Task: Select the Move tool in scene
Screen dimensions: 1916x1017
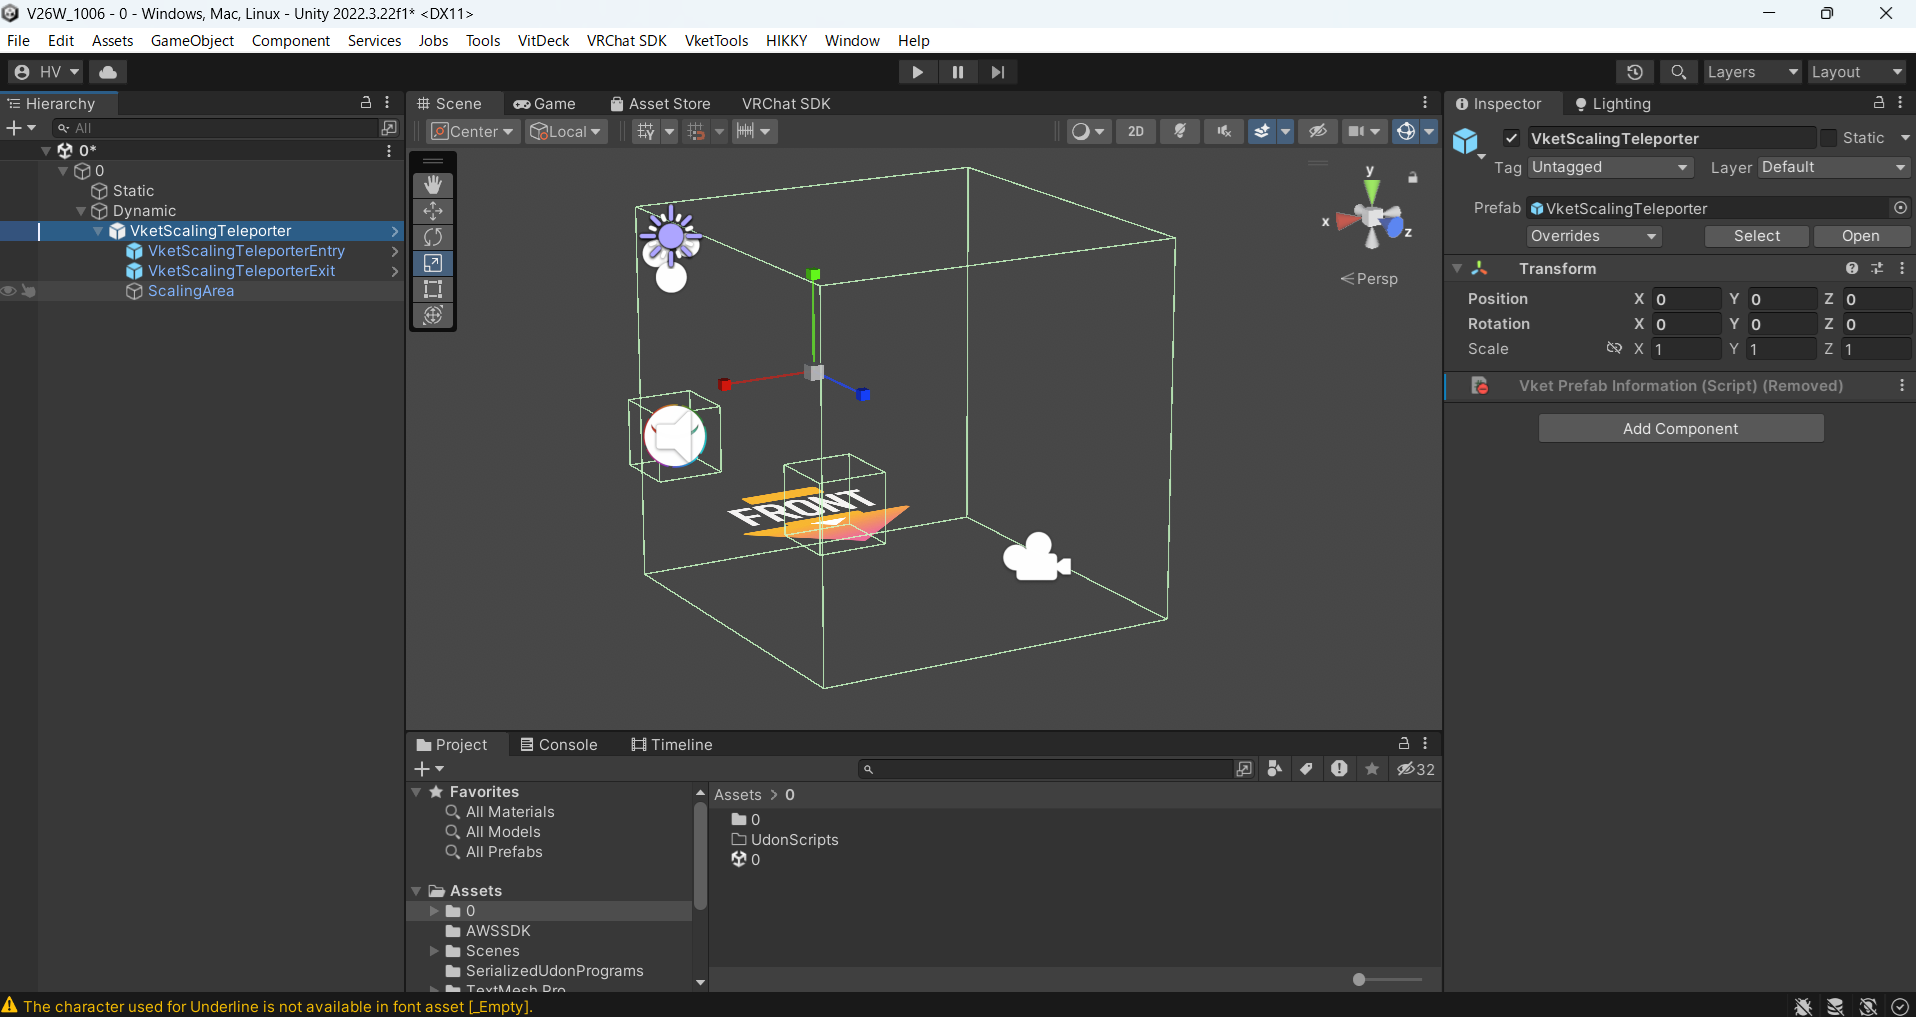Action: point(433,211)
